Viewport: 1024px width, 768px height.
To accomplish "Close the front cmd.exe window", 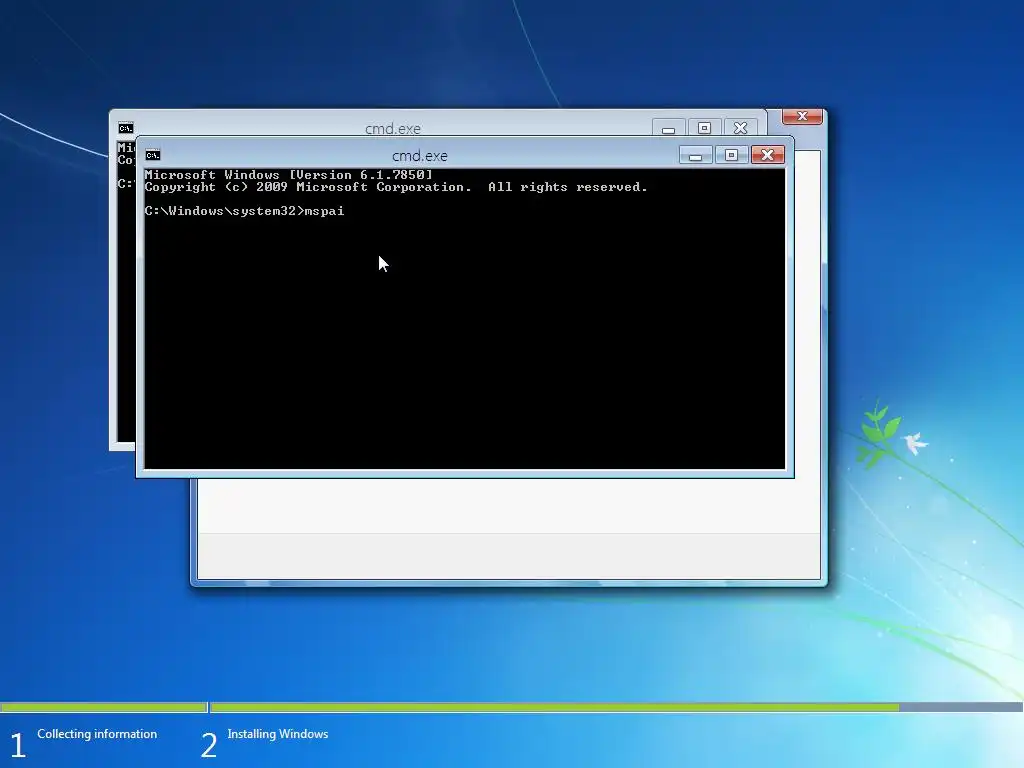I will (x=767, y=155).
